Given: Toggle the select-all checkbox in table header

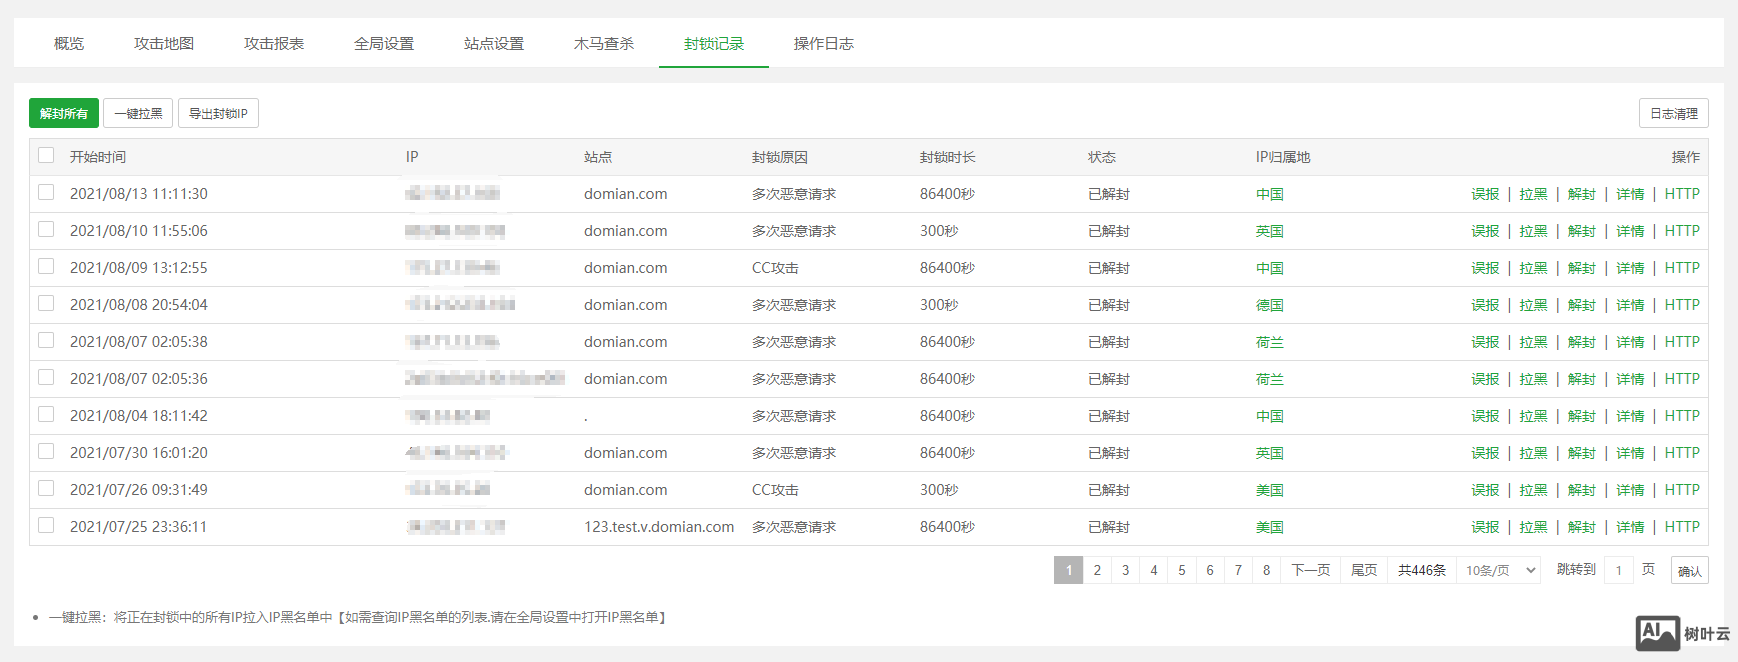Looking at the screenshot, I should [x=46, y=156].
